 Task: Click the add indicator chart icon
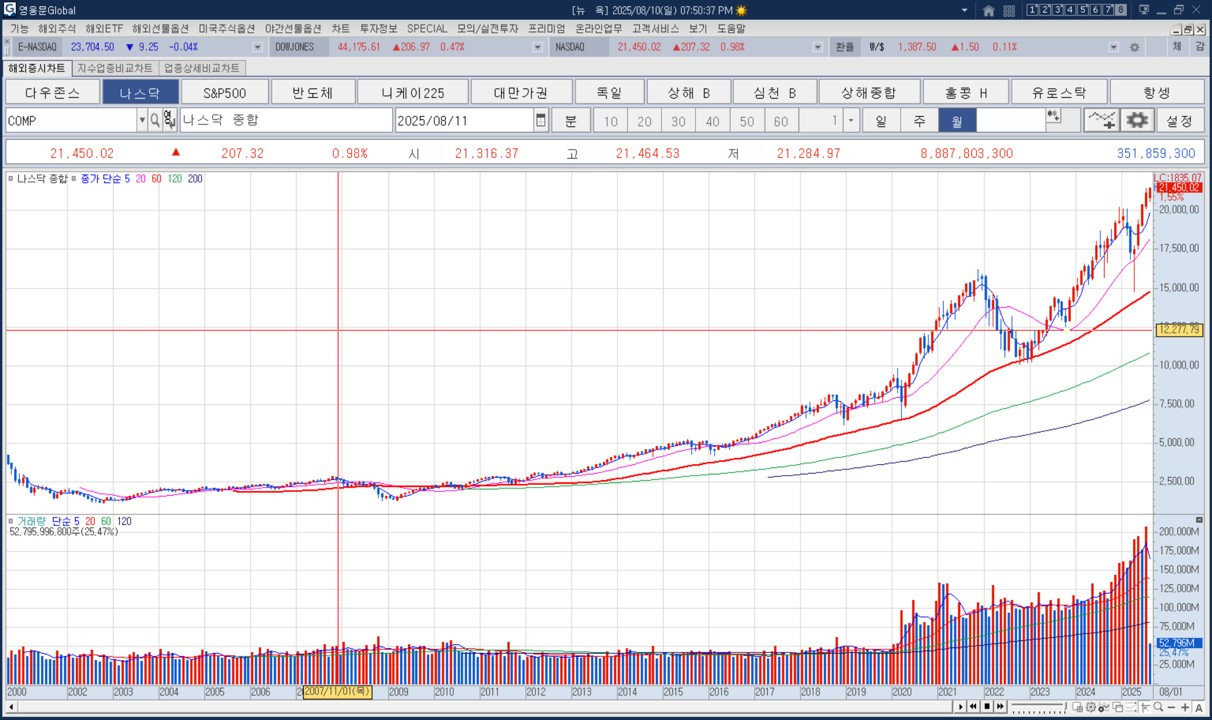click(1101, 120)
